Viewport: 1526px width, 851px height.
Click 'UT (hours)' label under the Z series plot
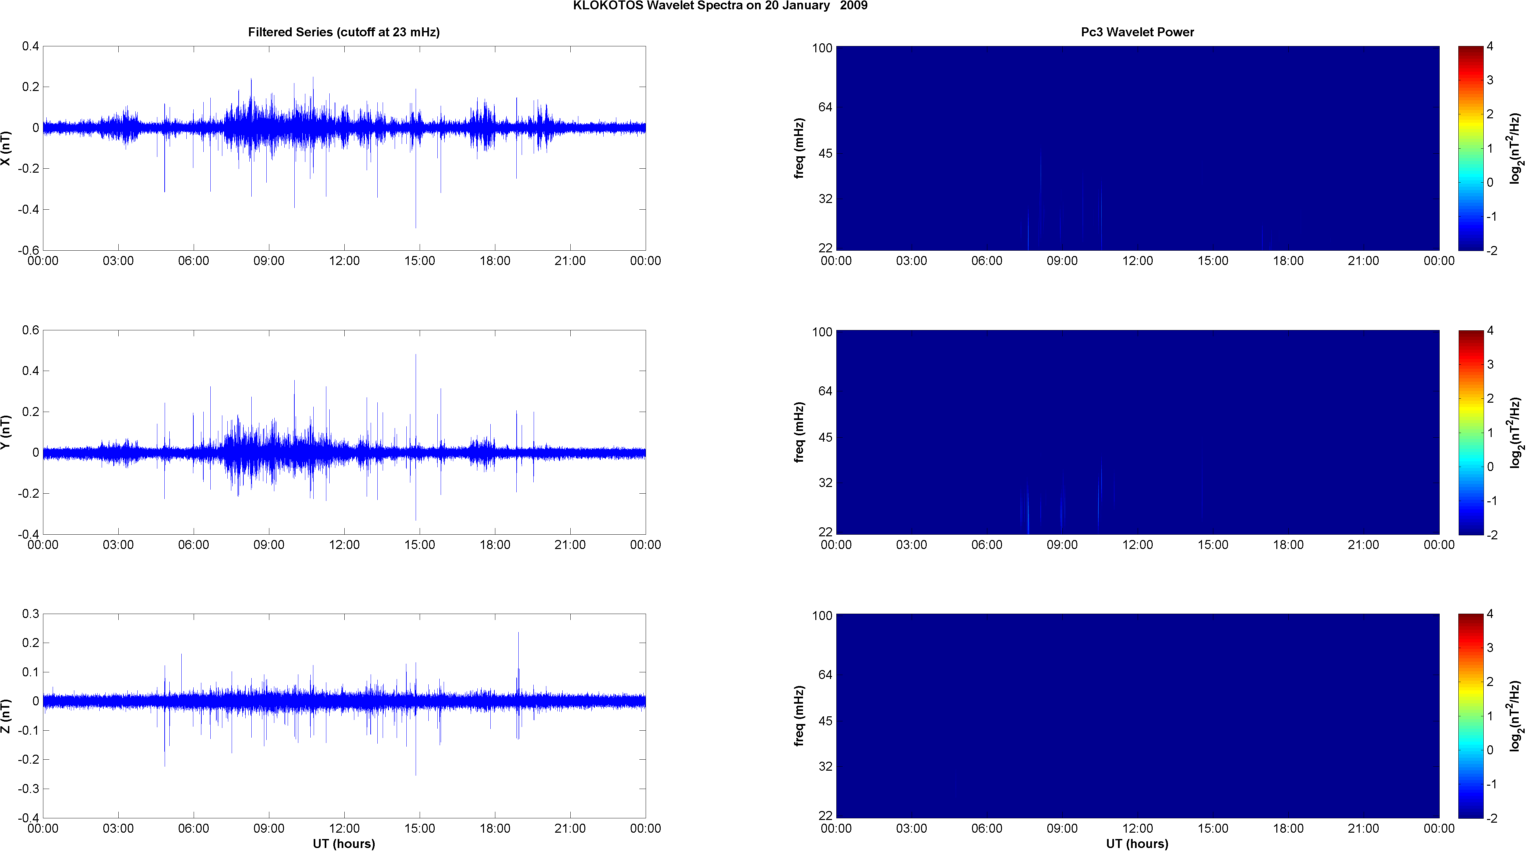(344, 844)
